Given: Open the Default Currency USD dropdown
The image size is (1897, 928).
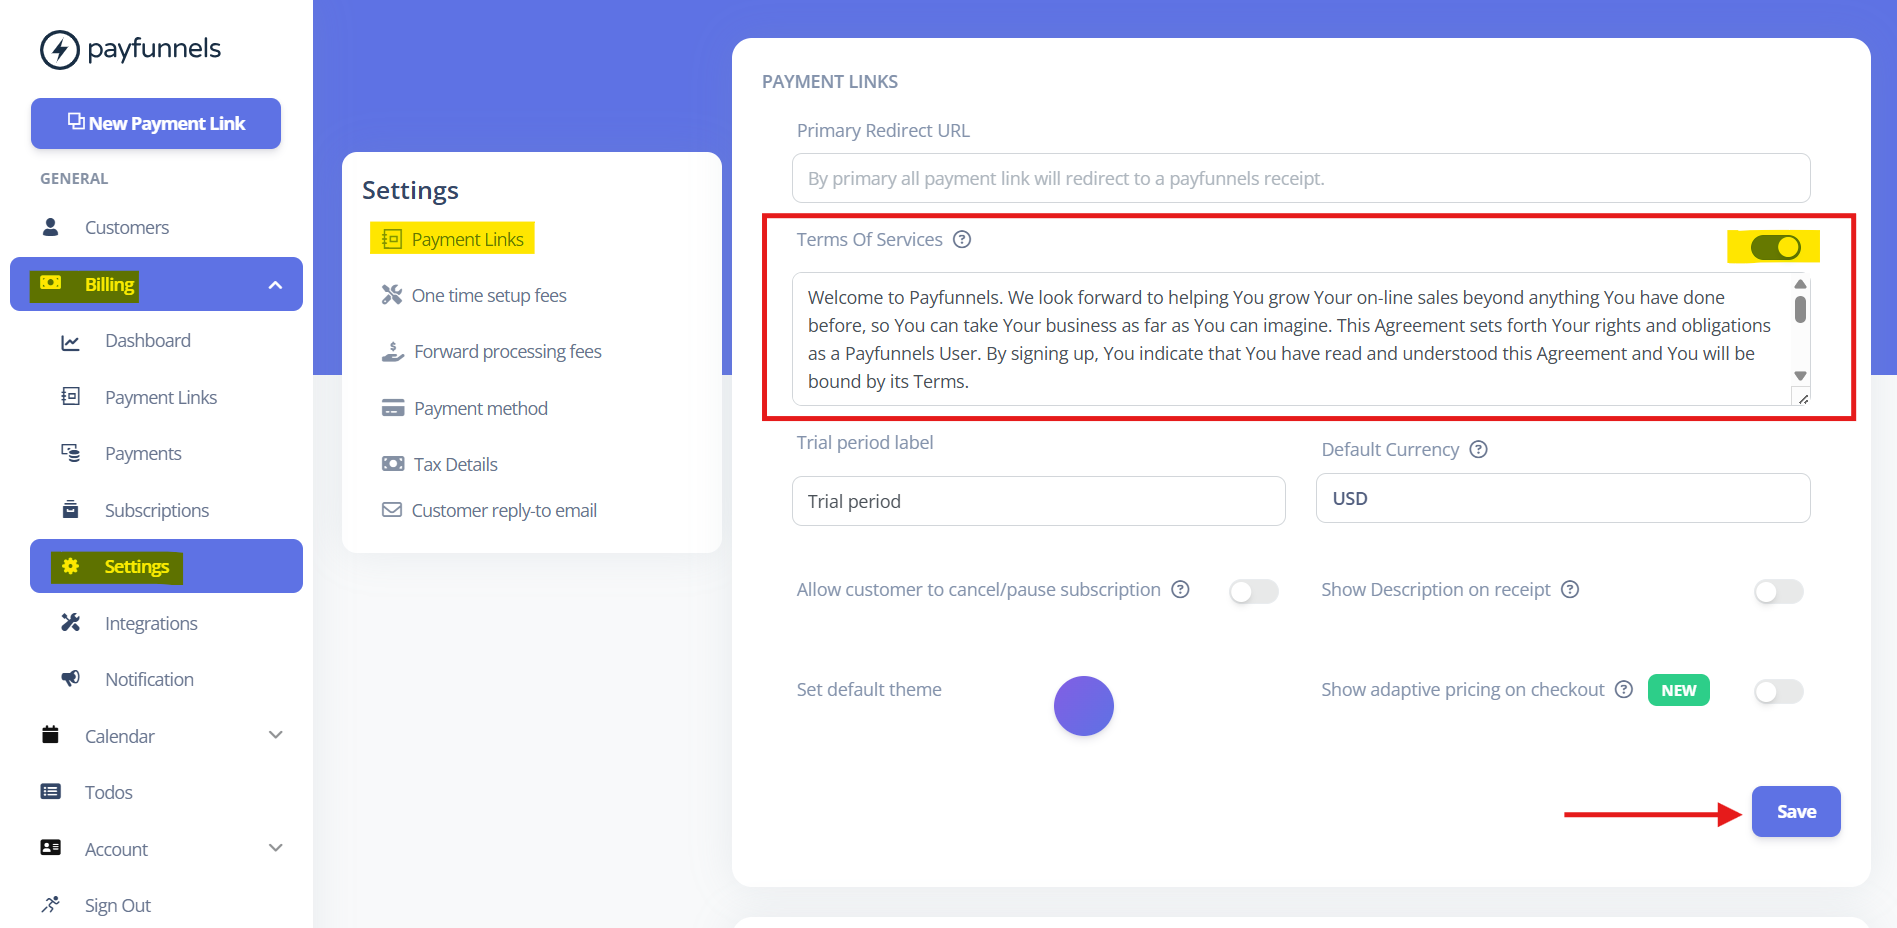Looking at the screenshot, I should pyautogui.click(x=1563, y=498).
